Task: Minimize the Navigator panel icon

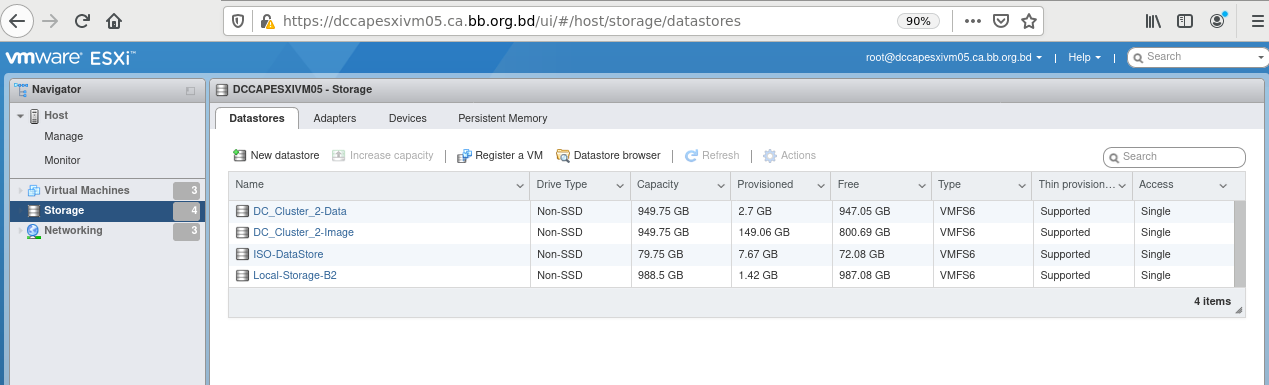Action: (x=190, y=90)
